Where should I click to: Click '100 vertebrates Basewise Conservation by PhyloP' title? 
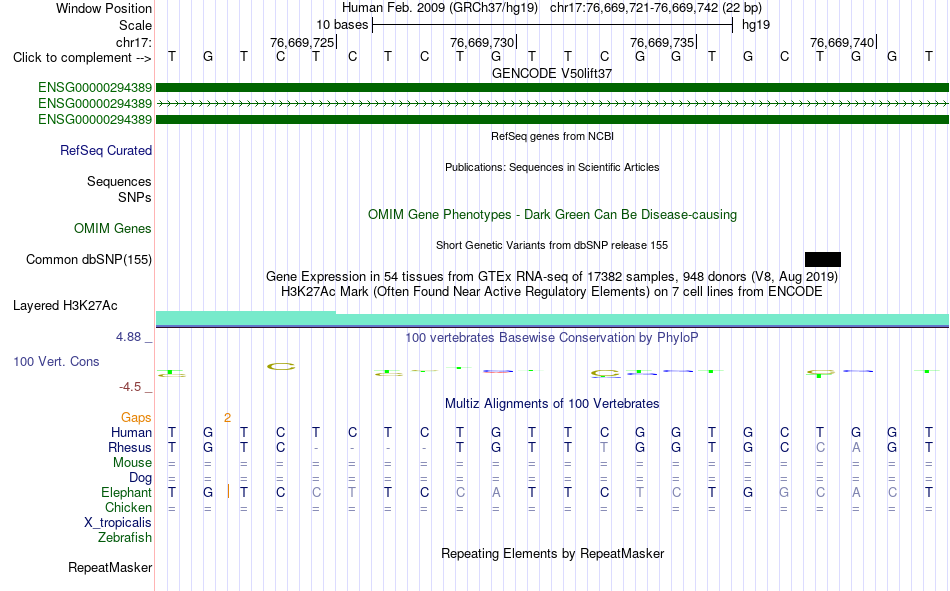(552, 338)
